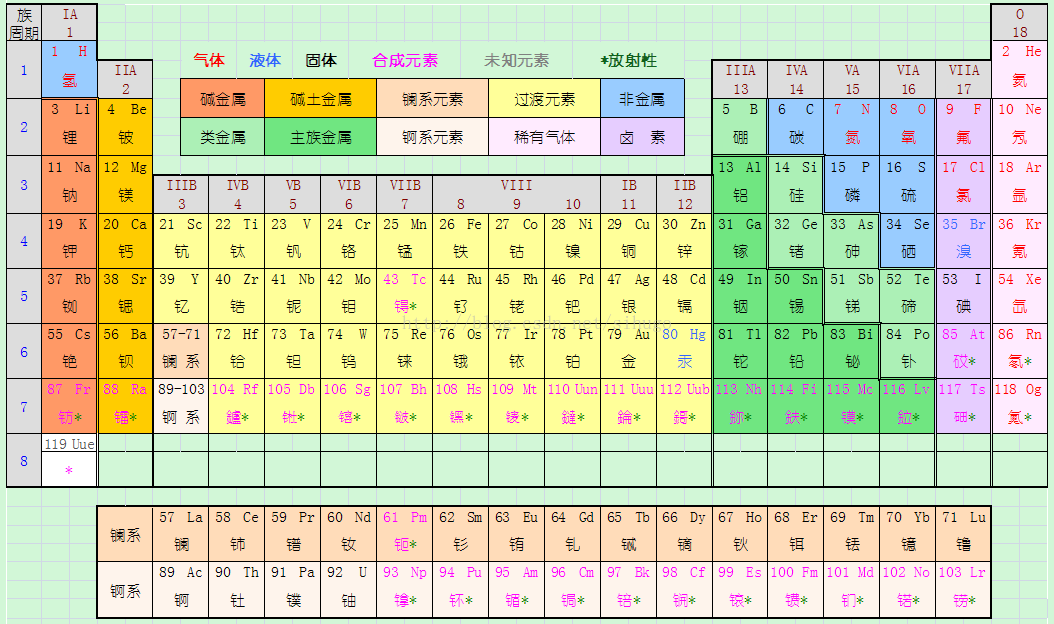Viewport: 1054px width, 624px height.
Task: Select the 卤素 legend swatch
Action: (x=642, y=137)
